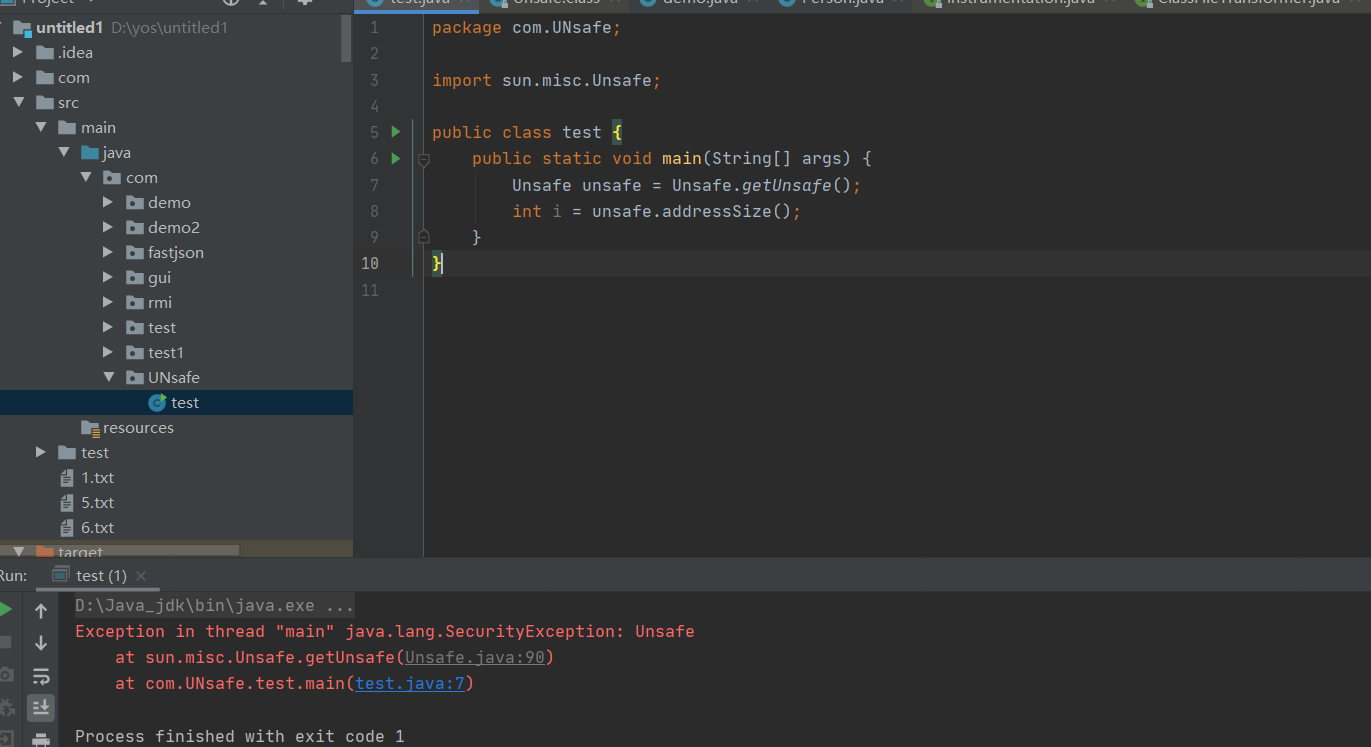The width and height of the screenshot is (1371, 747).
Task: Select the fastjson package in tree
Action: pos(176,253)
